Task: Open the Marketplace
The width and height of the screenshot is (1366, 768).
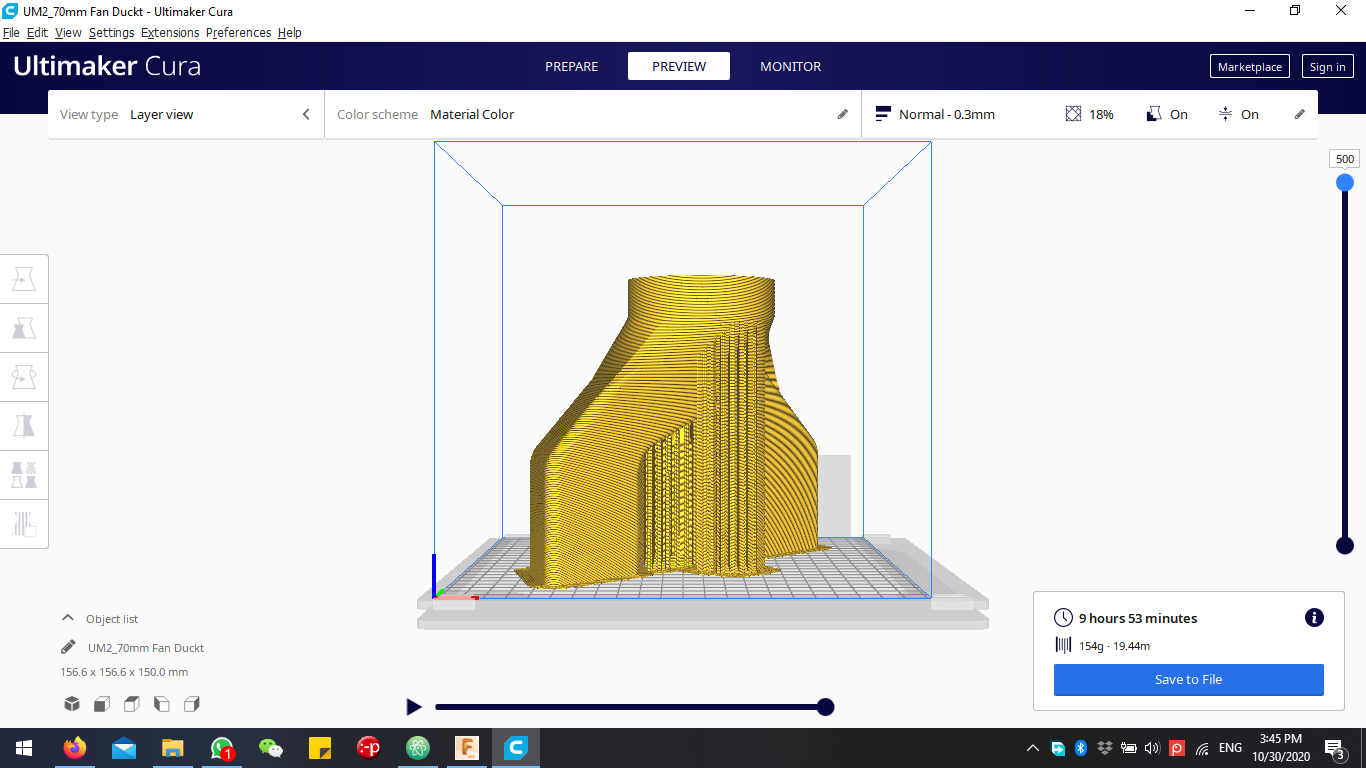Action: (x=1249, y=66)
